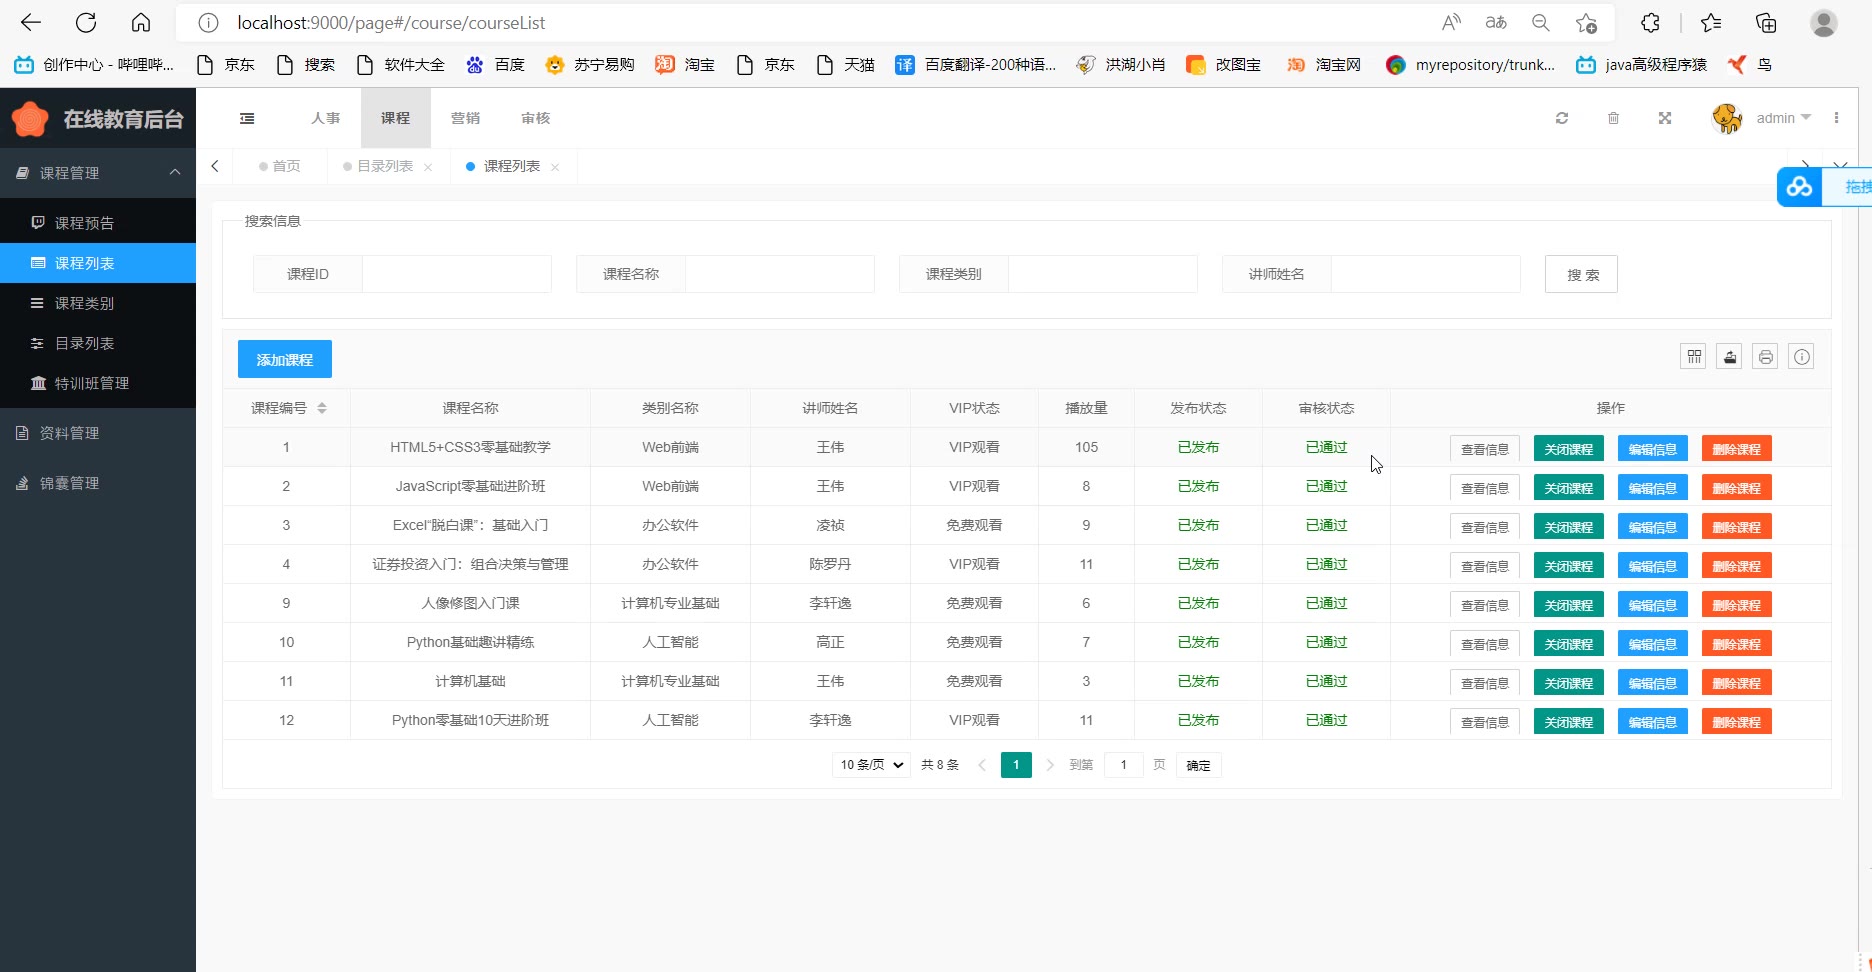Click the trash icon in header

1613,118
